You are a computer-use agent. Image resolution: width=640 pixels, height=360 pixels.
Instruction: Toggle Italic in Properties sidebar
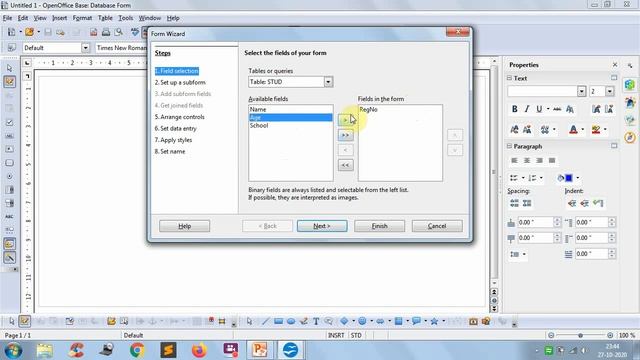coord(527,109)
